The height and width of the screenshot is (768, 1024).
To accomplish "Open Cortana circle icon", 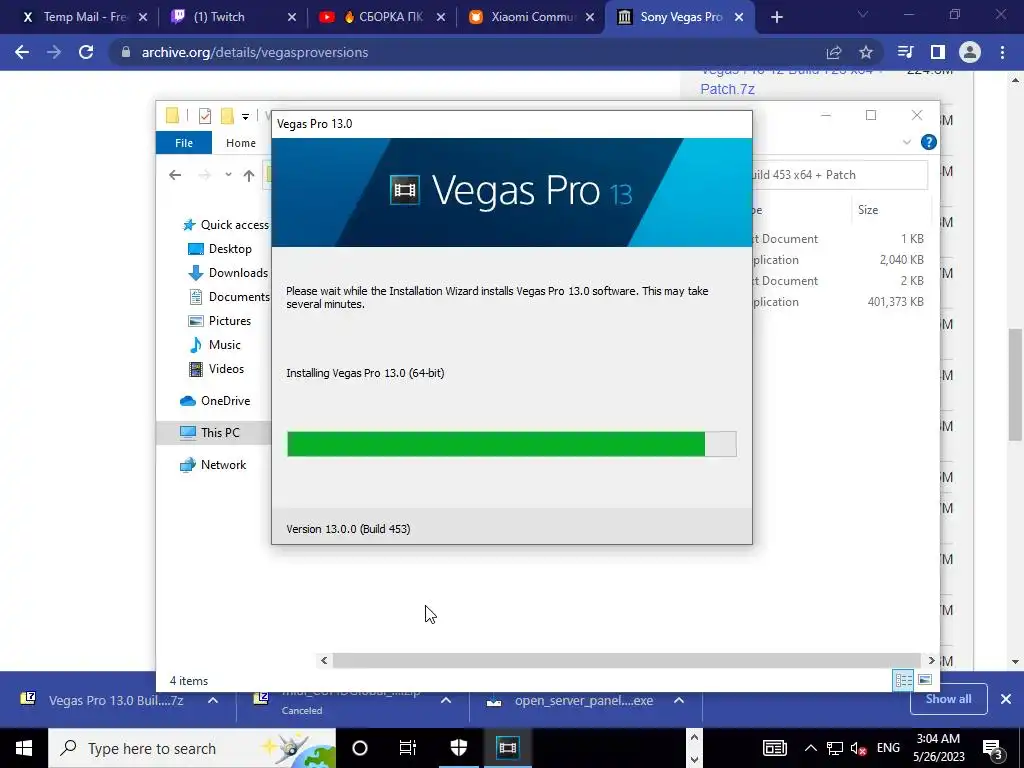I will coord(360,748).
